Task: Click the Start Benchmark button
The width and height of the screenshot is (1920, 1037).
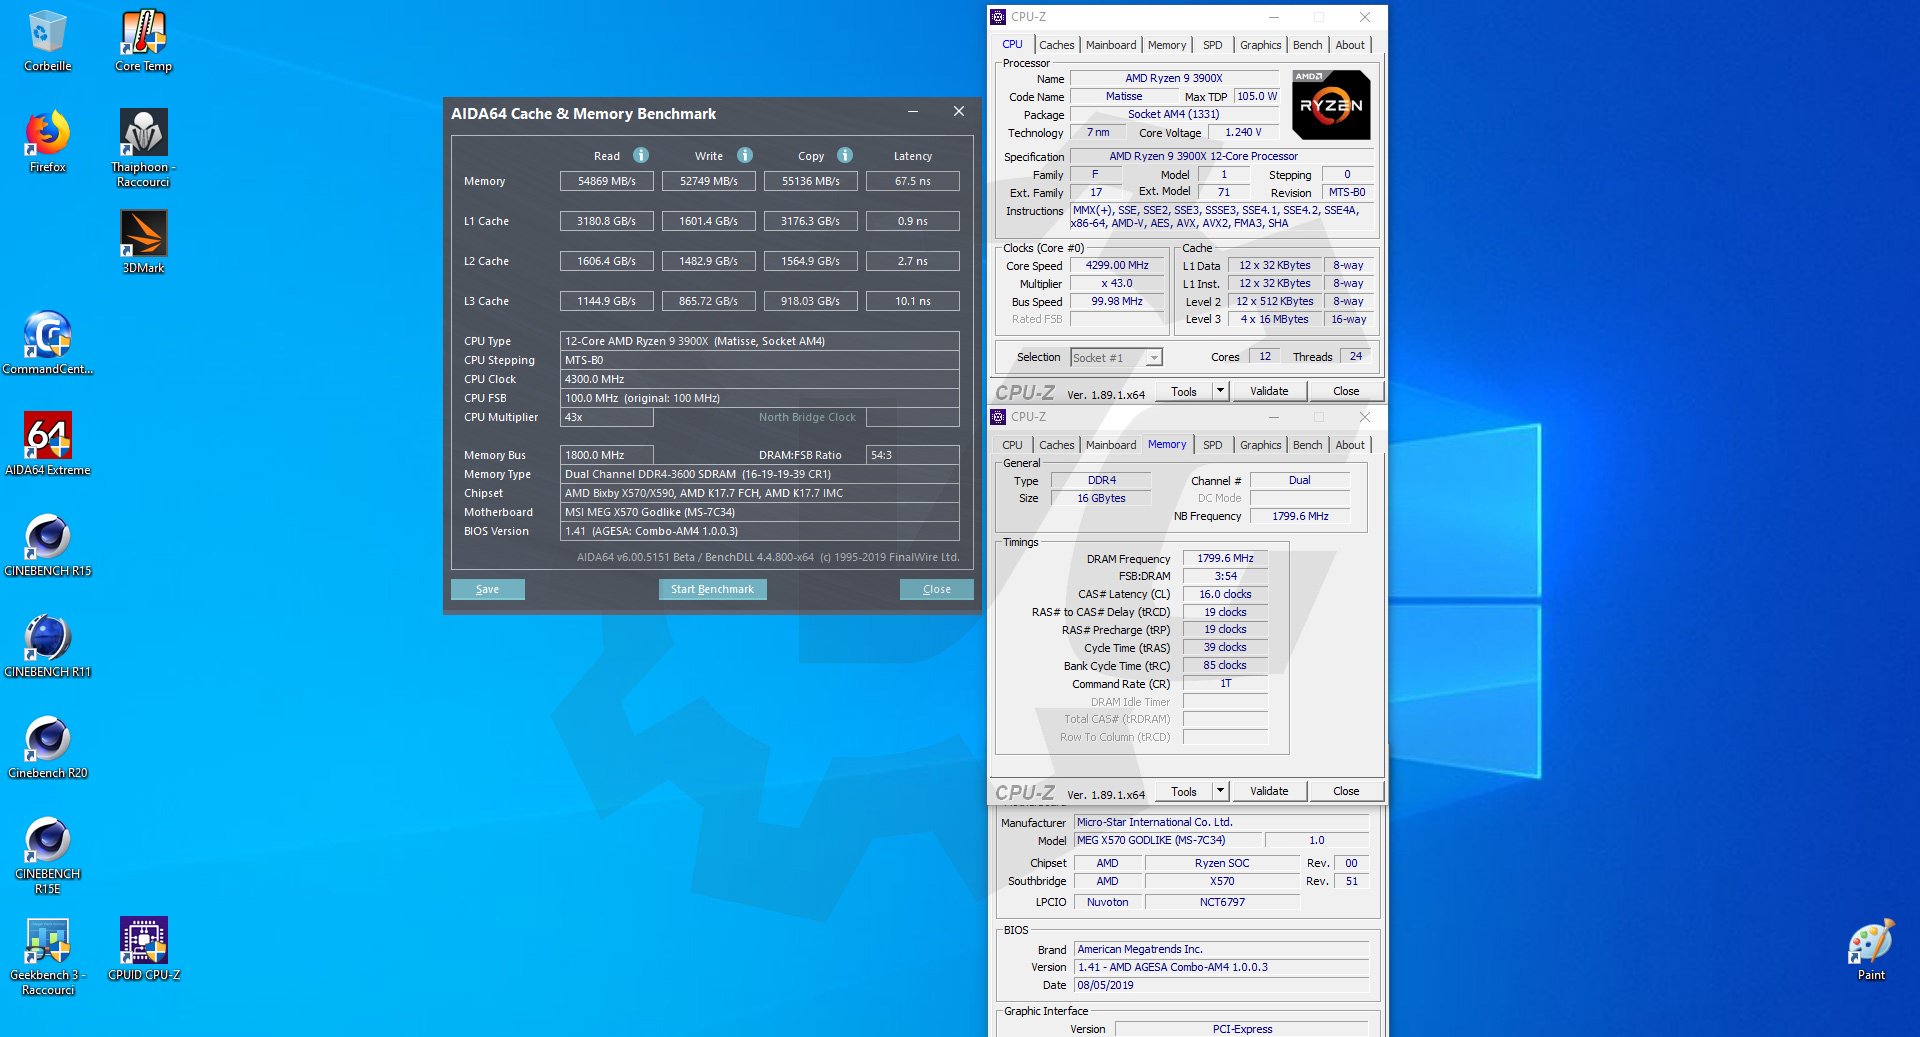Action: coord(712,589)
